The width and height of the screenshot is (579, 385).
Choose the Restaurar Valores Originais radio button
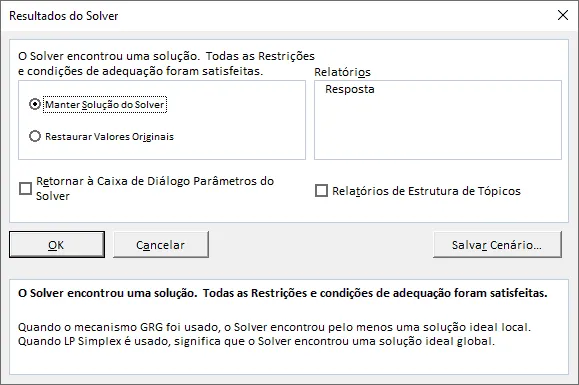[35, 136]
